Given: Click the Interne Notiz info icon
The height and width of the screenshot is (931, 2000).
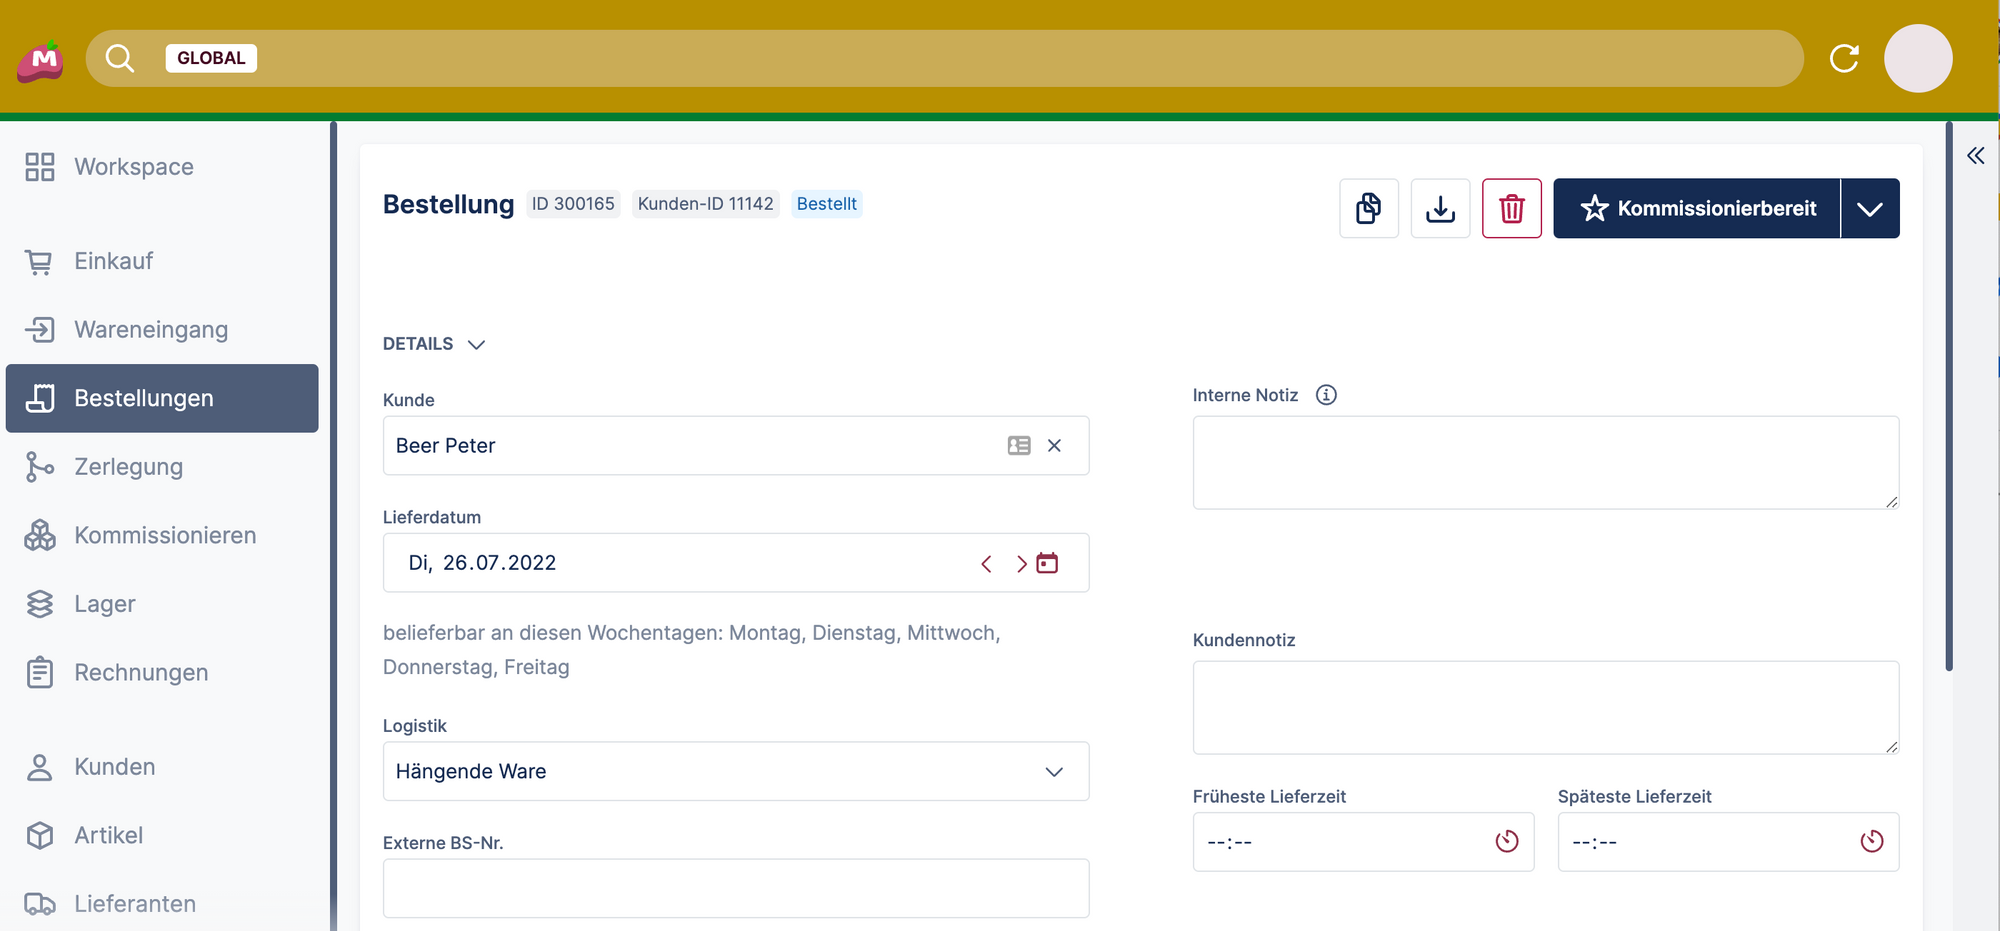Looking at the screenshot, I should (1326, 395).
